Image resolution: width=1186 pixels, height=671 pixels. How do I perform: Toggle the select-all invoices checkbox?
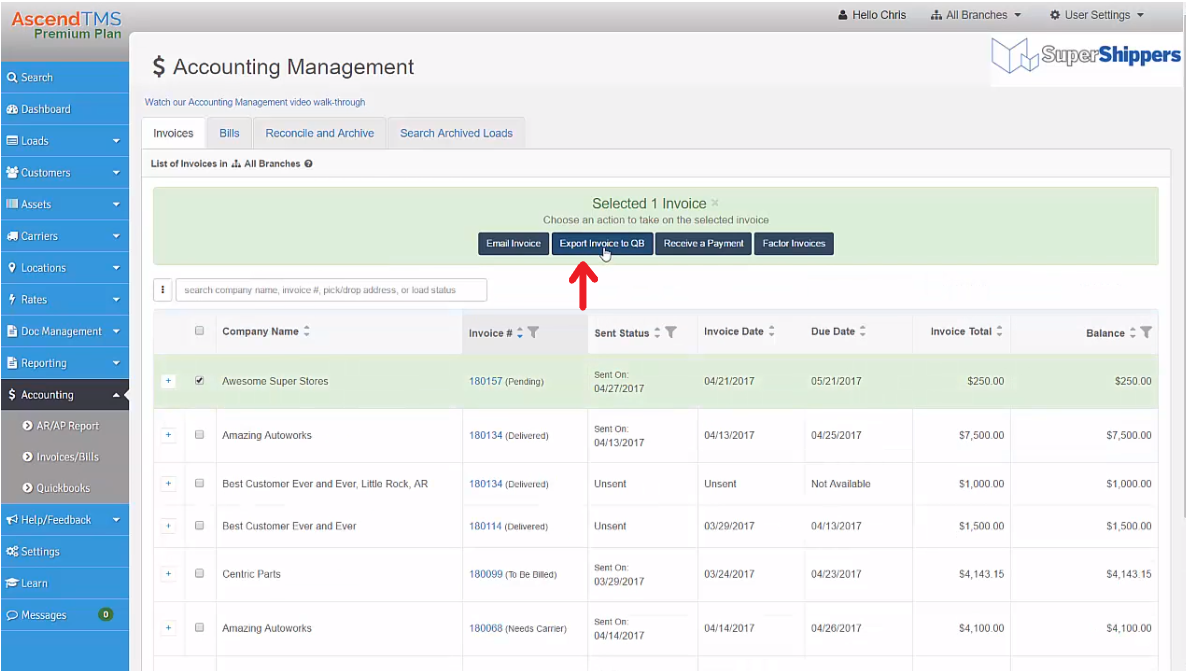coord(200,331)
